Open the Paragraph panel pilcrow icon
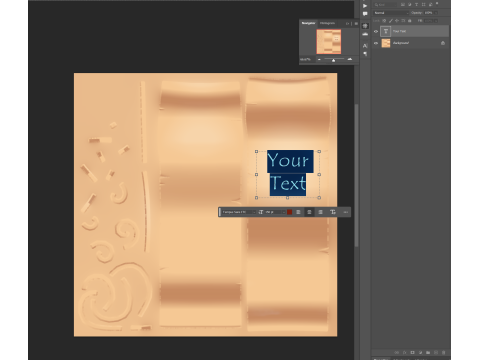Image resolution: width=480 pixels, height=360 pixels. 365,53
